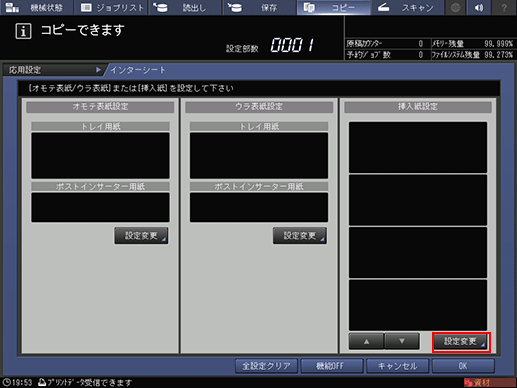This screenshot has height=388, width=517.
Task: Select back cover トレイ用紙 display box
Action: pos(259,155)
